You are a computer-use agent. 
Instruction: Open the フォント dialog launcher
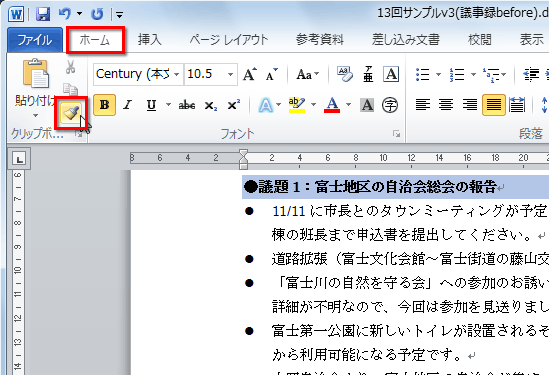[396, 134]
